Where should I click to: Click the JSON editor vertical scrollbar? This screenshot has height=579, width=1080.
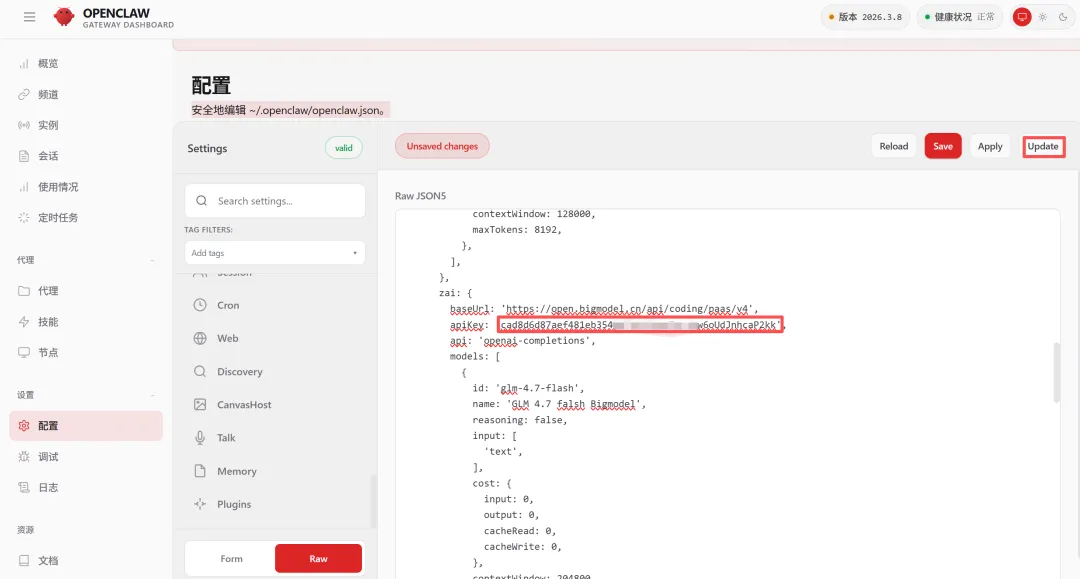pyautogui.click(x=1057, y=372)
